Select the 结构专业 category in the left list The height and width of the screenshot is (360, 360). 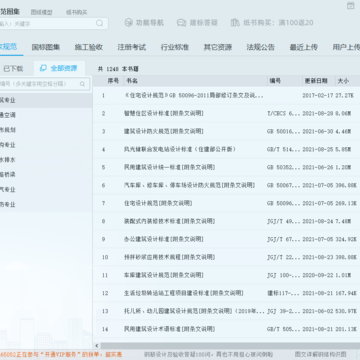click(x=46, y=145)
